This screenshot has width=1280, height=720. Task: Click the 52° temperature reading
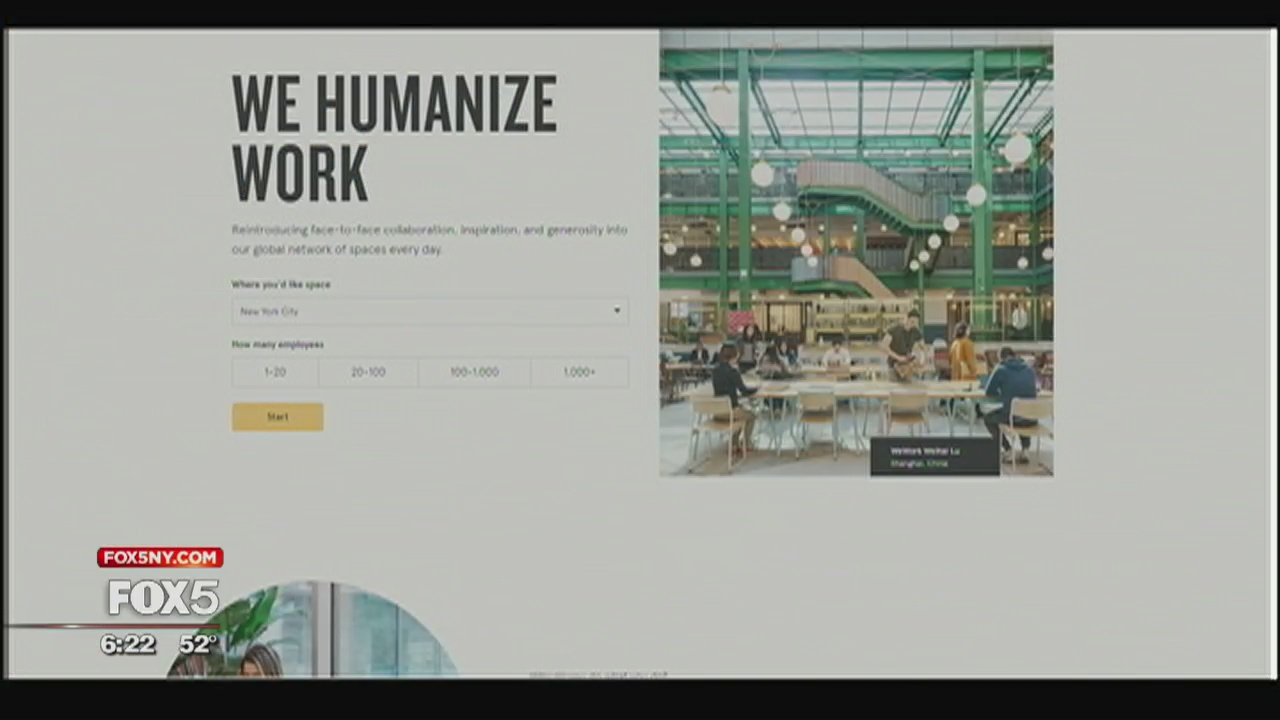198,645
